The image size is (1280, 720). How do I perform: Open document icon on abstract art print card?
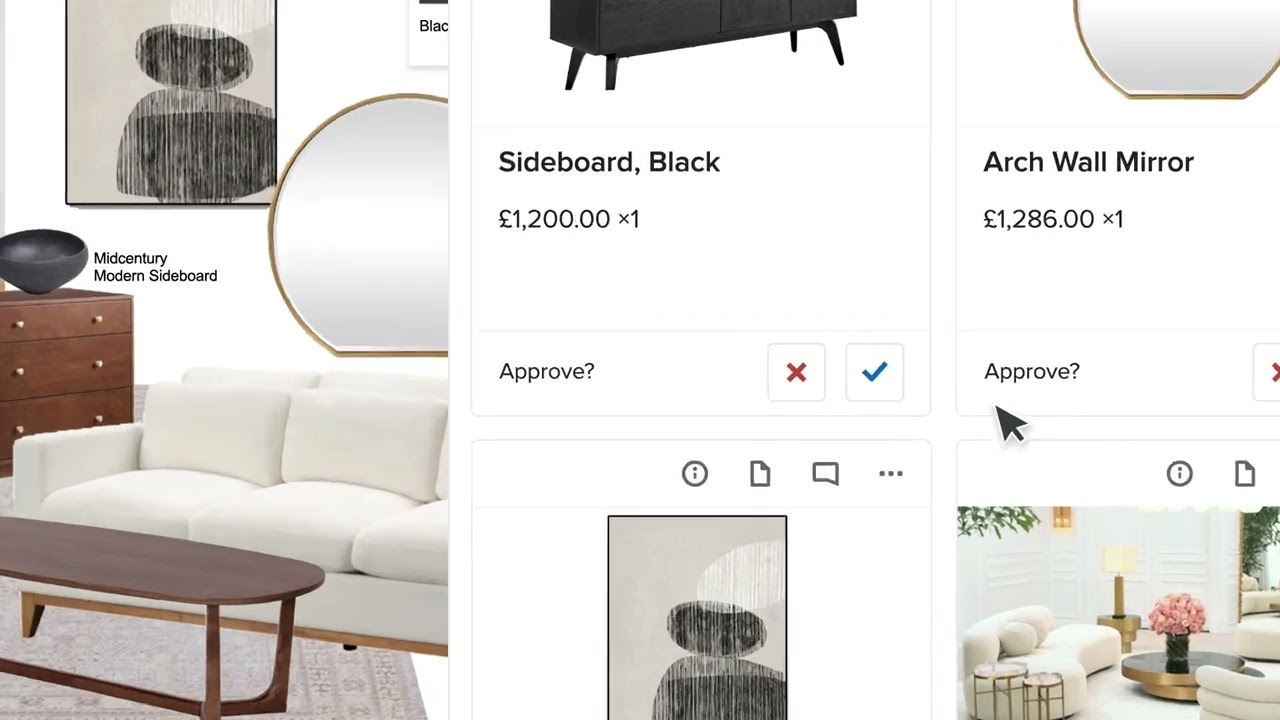tap(760, 474)
